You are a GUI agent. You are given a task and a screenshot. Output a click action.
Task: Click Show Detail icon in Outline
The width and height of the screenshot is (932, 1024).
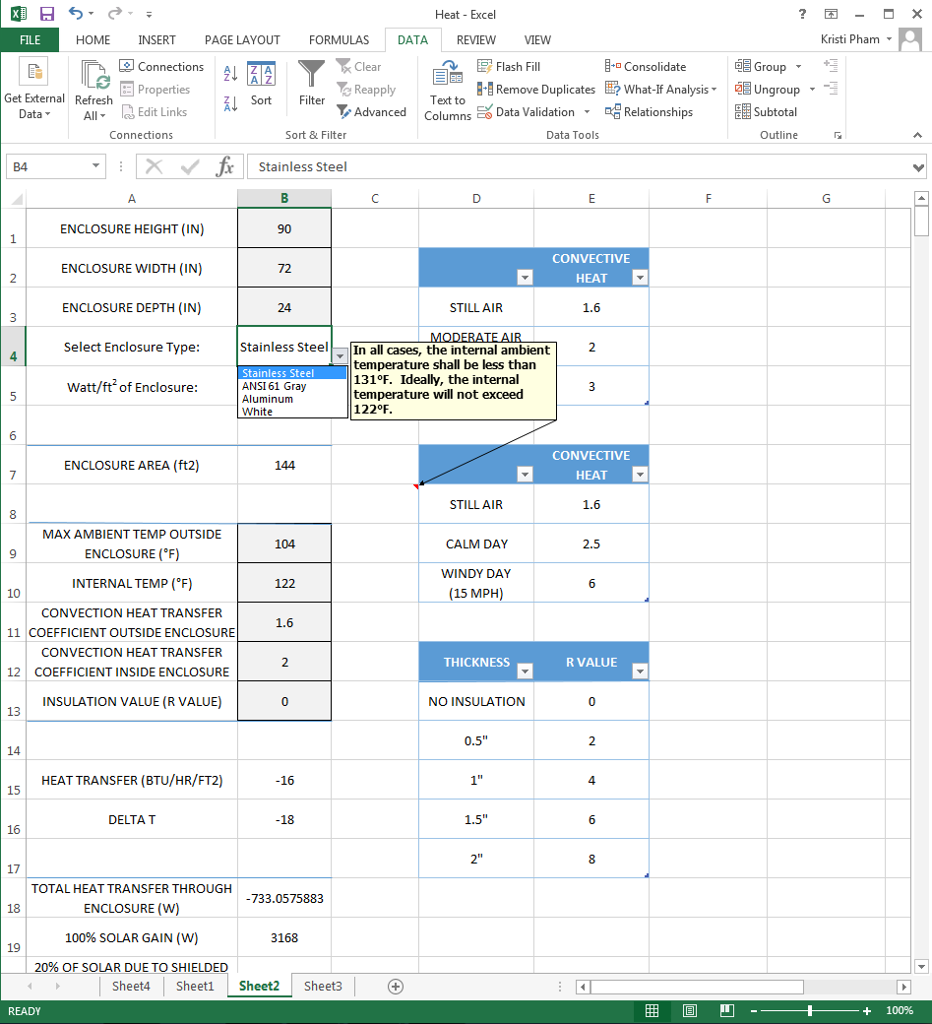tap(831, 65)
